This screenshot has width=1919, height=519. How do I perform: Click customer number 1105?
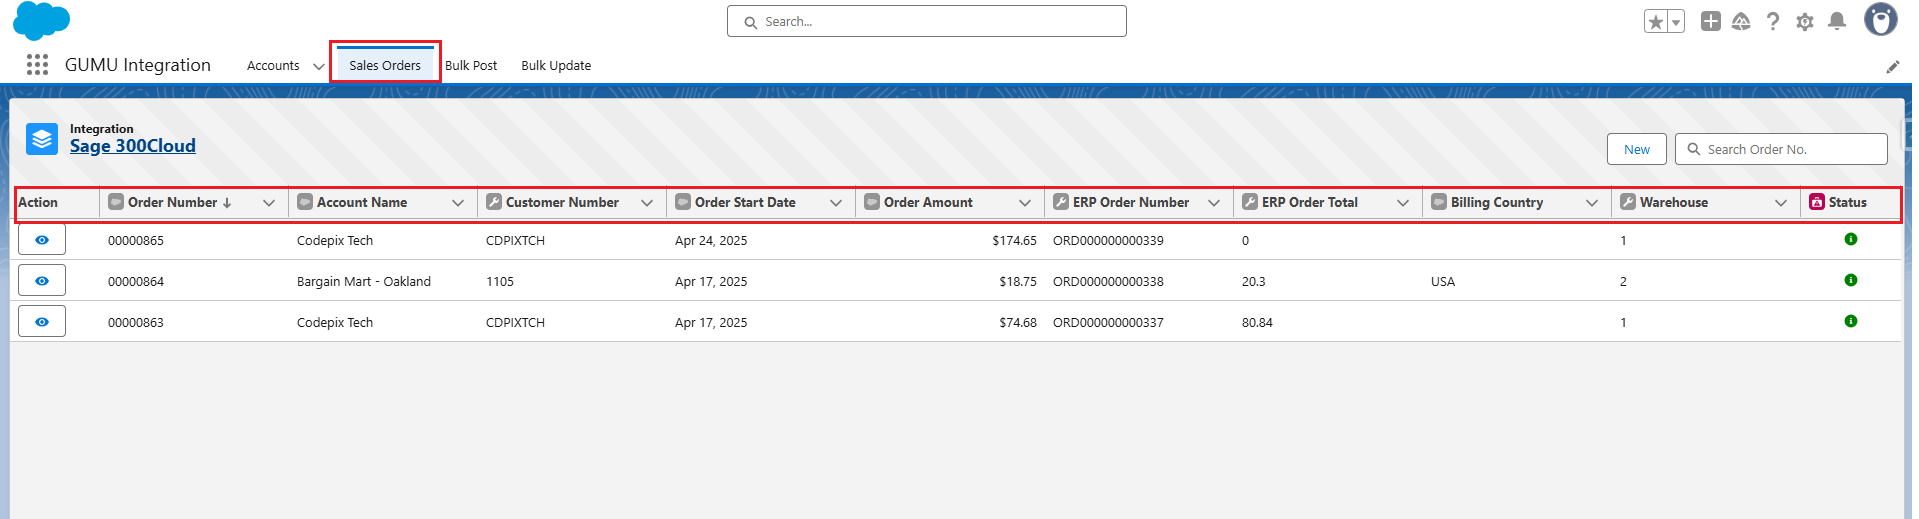[x=500, y=282]
